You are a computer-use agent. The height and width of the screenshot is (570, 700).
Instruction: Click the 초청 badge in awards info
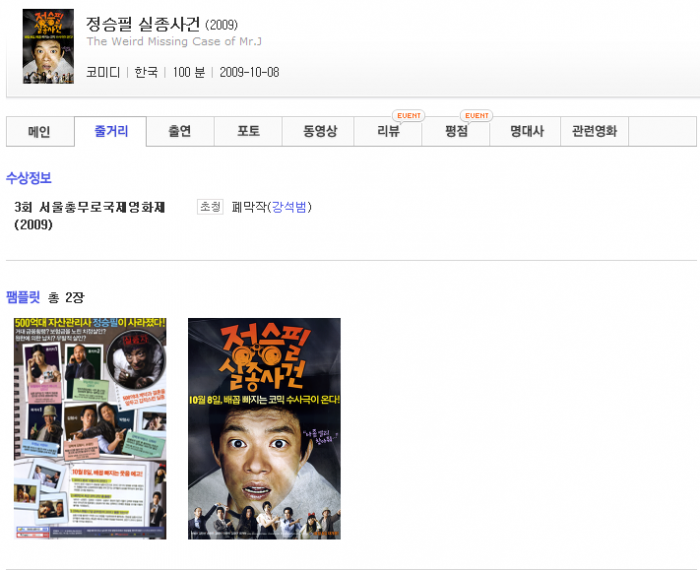[210, 207]
